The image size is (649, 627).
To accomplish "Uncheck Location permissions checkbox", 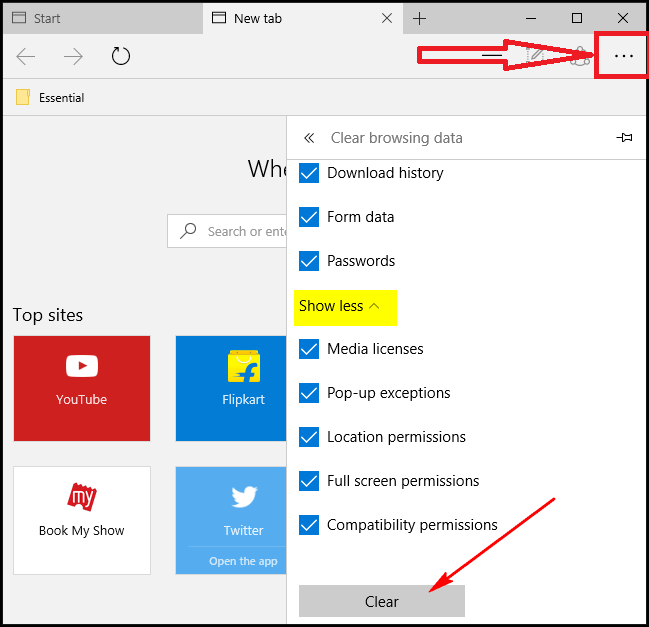I will [x=309, y=437].
